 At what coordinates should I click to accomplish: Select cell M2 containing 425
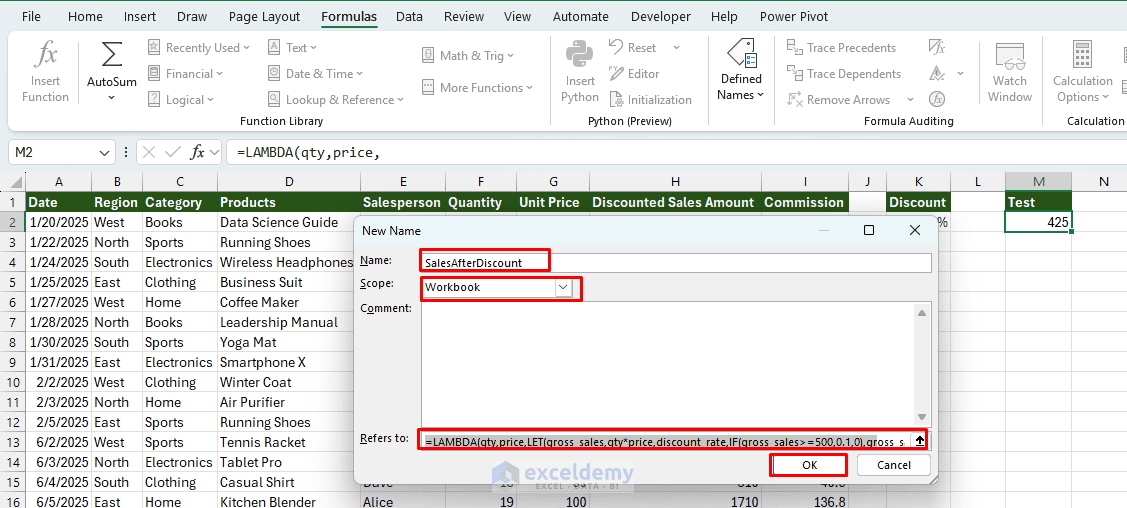1038,222
